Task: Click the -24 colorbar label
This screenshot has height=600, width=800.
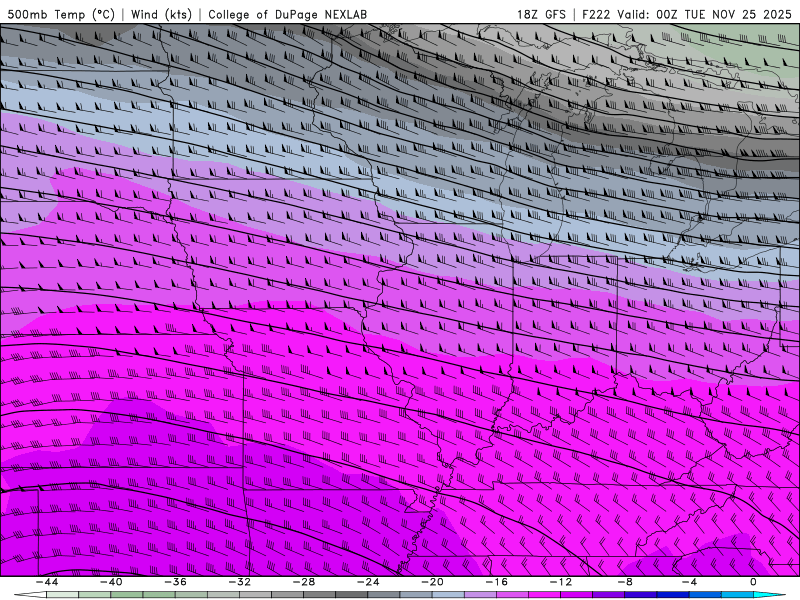Action: tap(368, 582)
